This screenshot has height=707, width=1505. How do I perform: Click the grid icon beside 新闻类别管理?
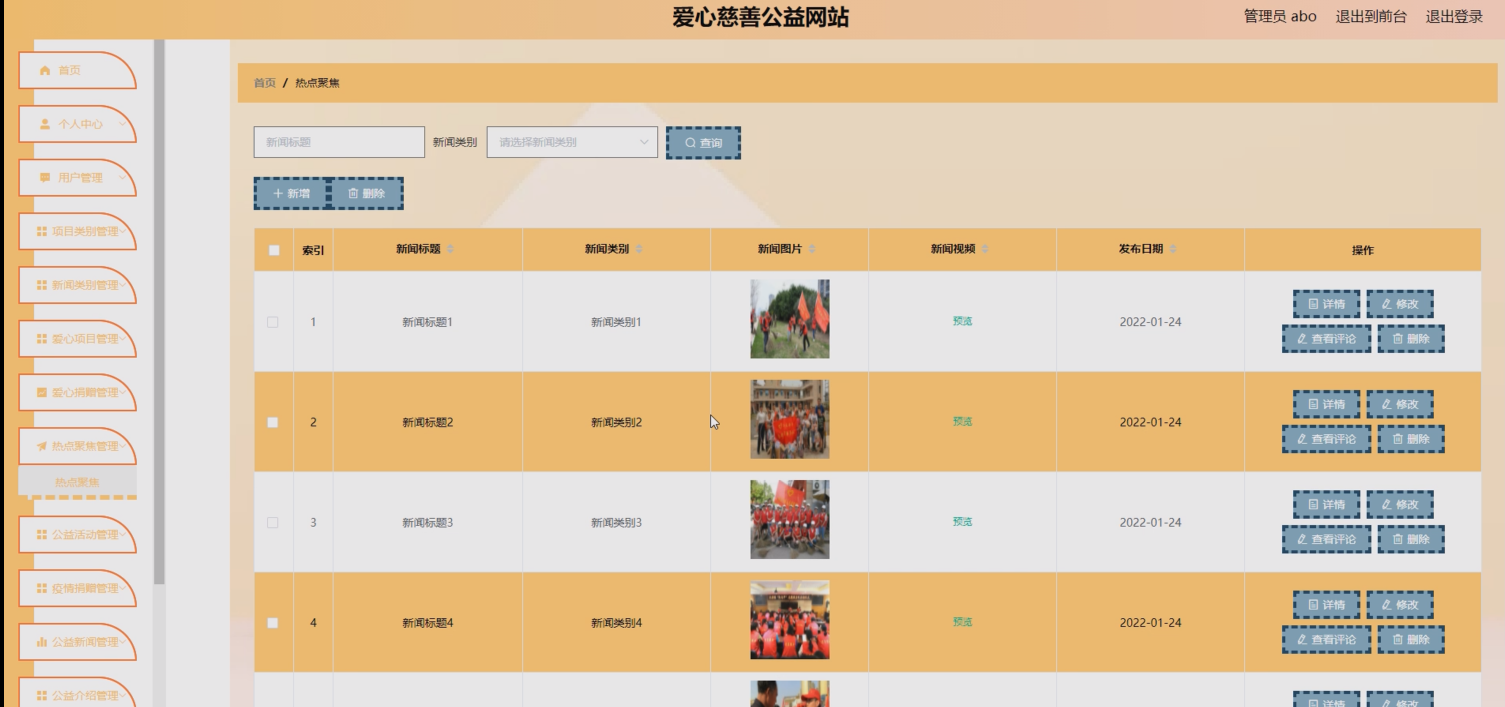(x=42, y=285)
